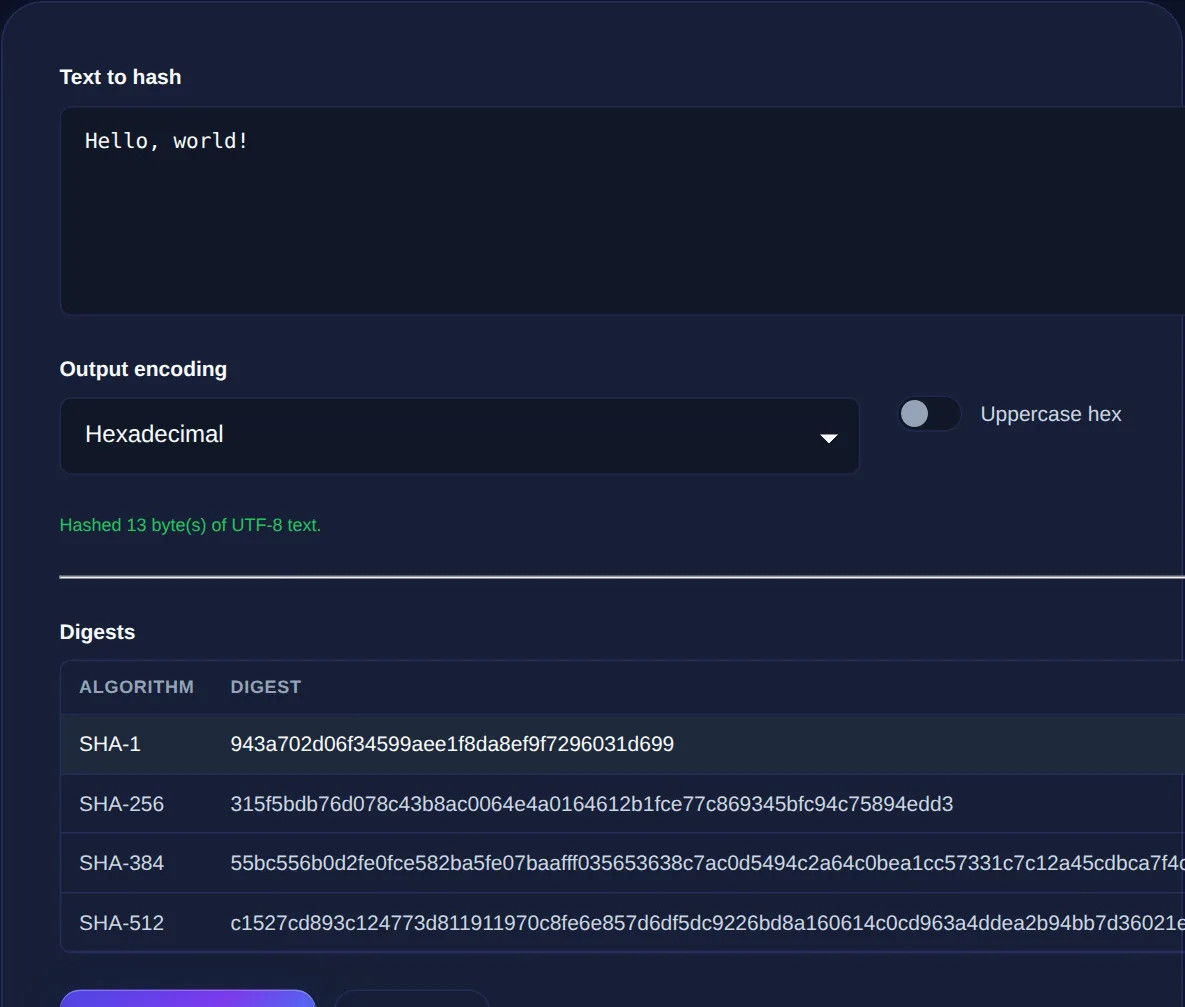Select the SHA-256 algorithm cell
The width and height of the screenshot is (1185, 1007).
122,804
